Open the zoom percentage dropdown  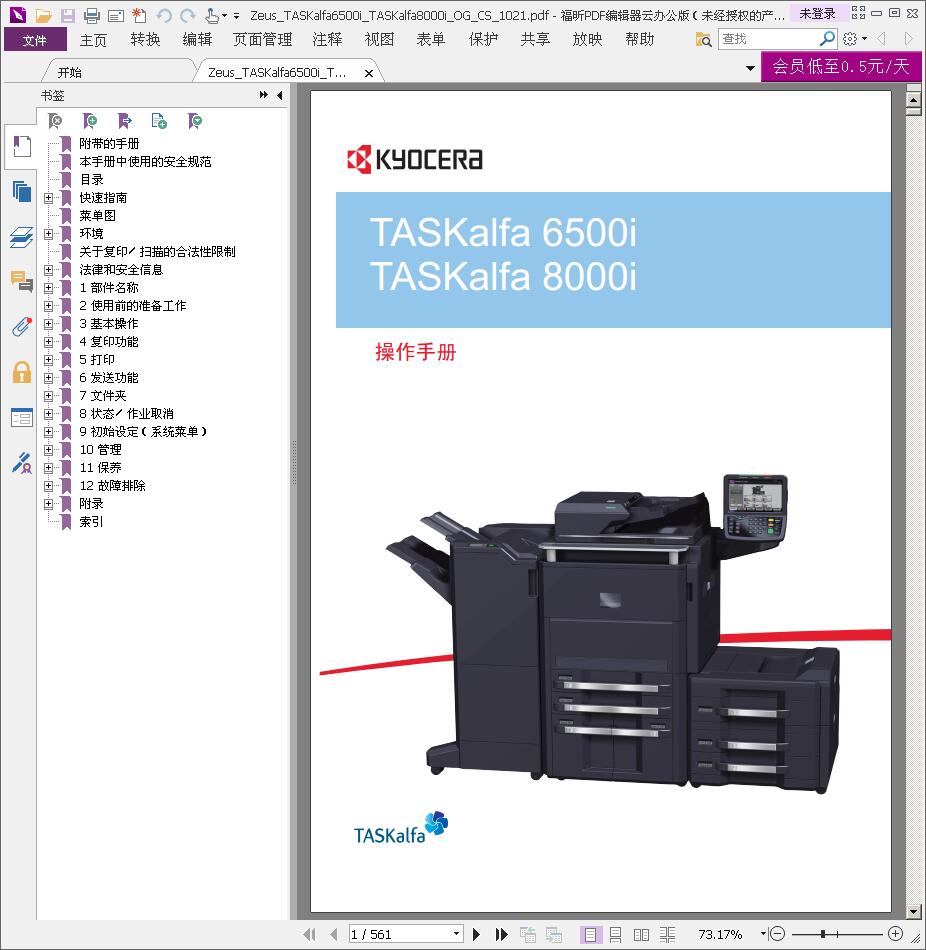click(x=763, y=934)
